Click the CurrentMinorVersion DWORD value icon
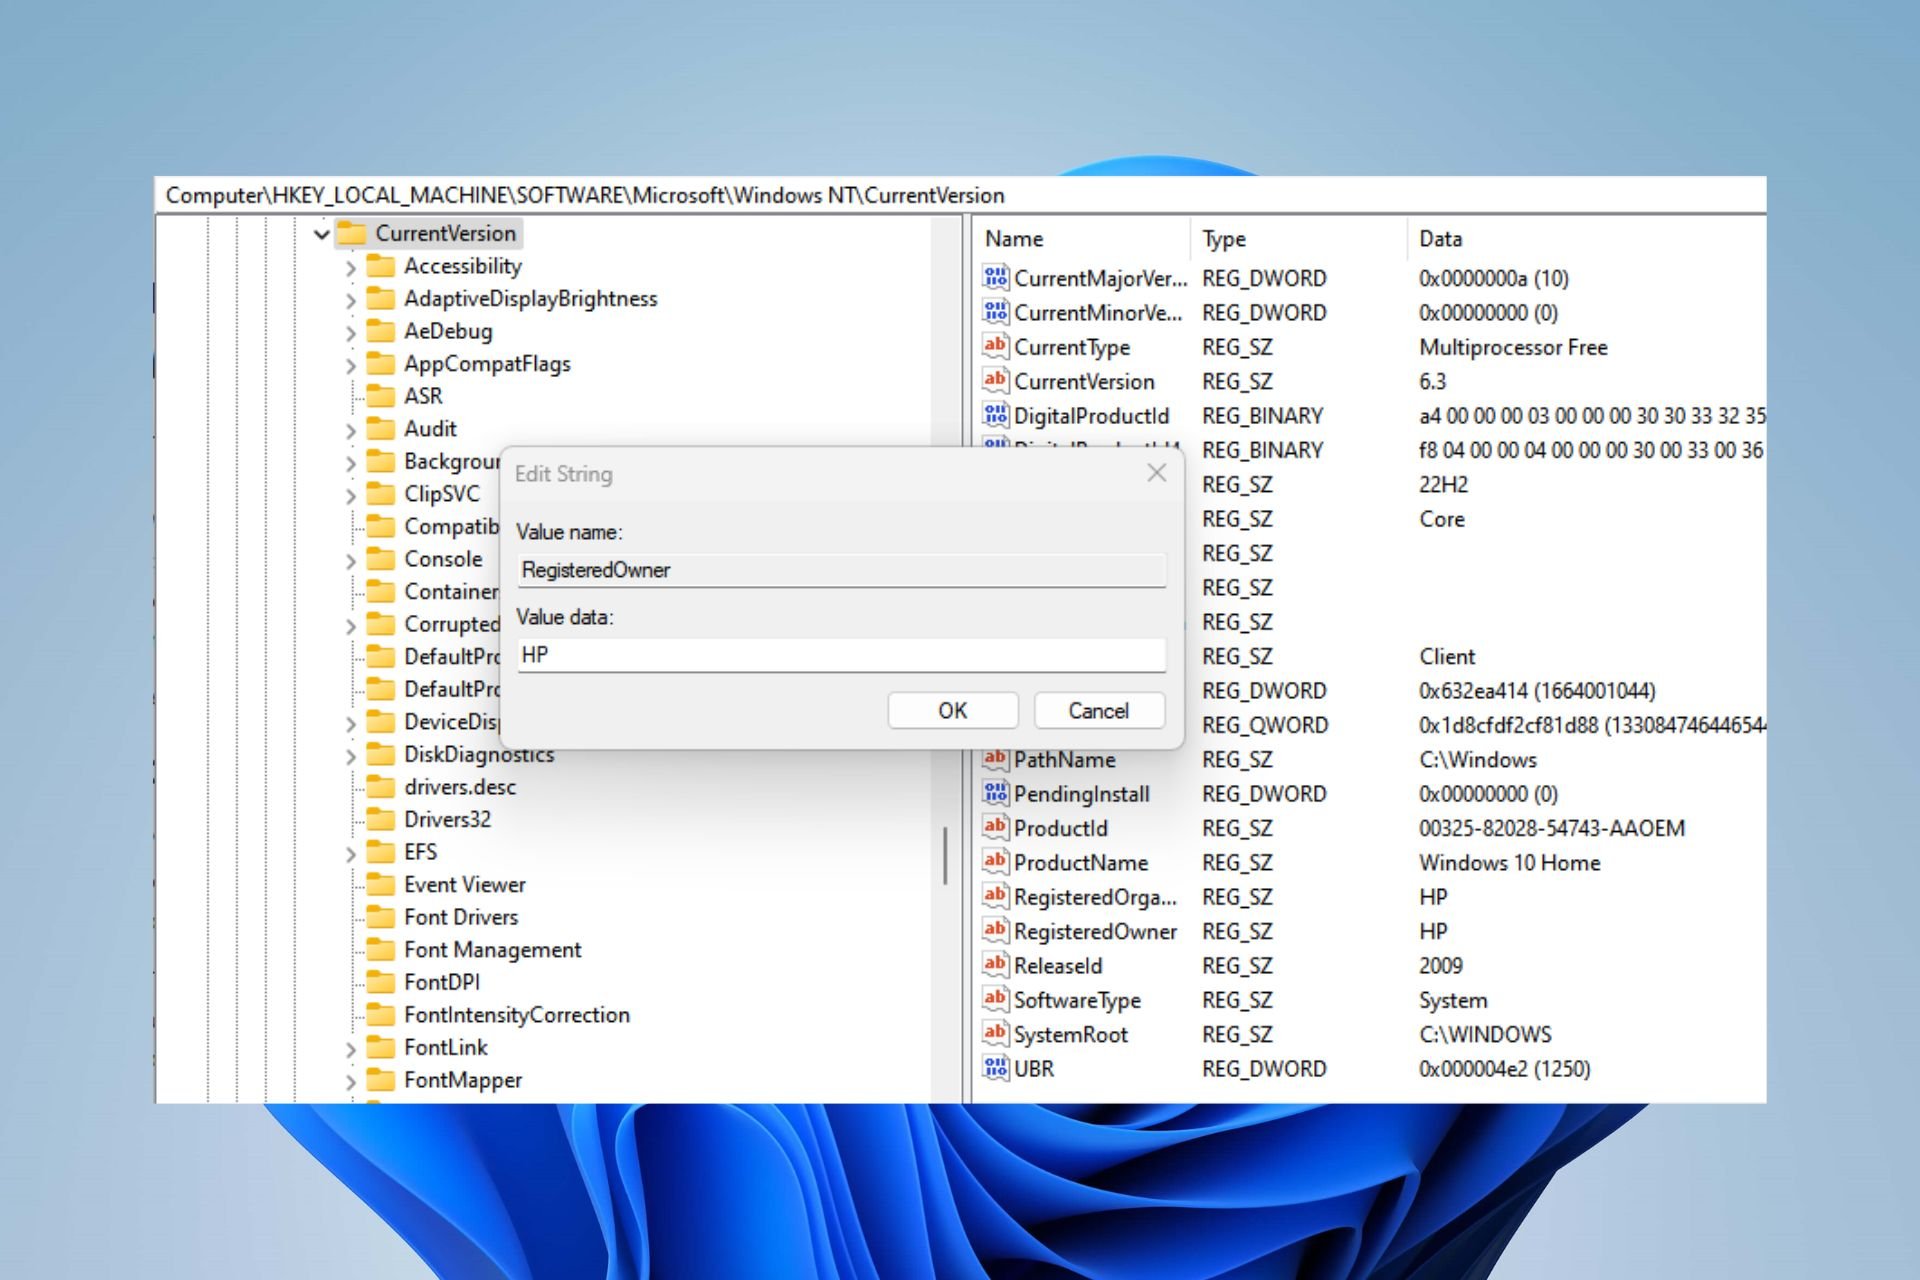 click(x=995, y=312)
